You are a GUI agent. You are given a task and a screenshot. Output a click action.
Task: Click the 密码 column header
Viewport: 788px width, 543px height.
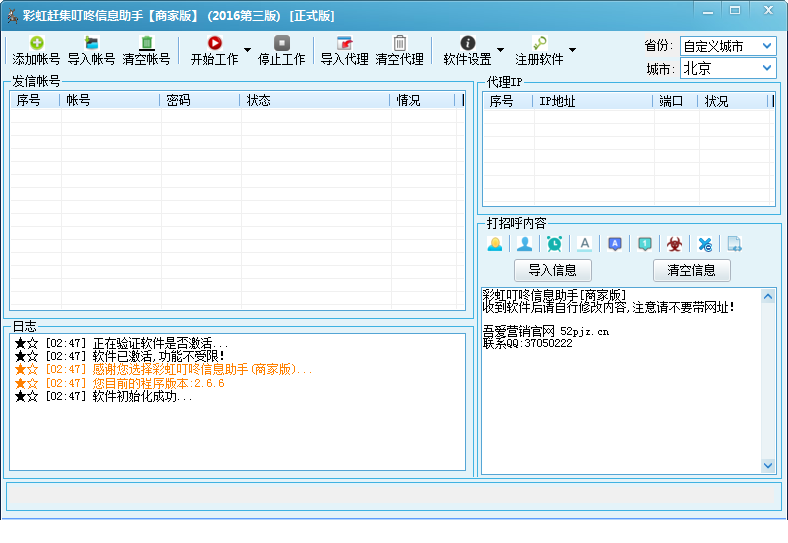pyautogui.click(x=200, y=101)
